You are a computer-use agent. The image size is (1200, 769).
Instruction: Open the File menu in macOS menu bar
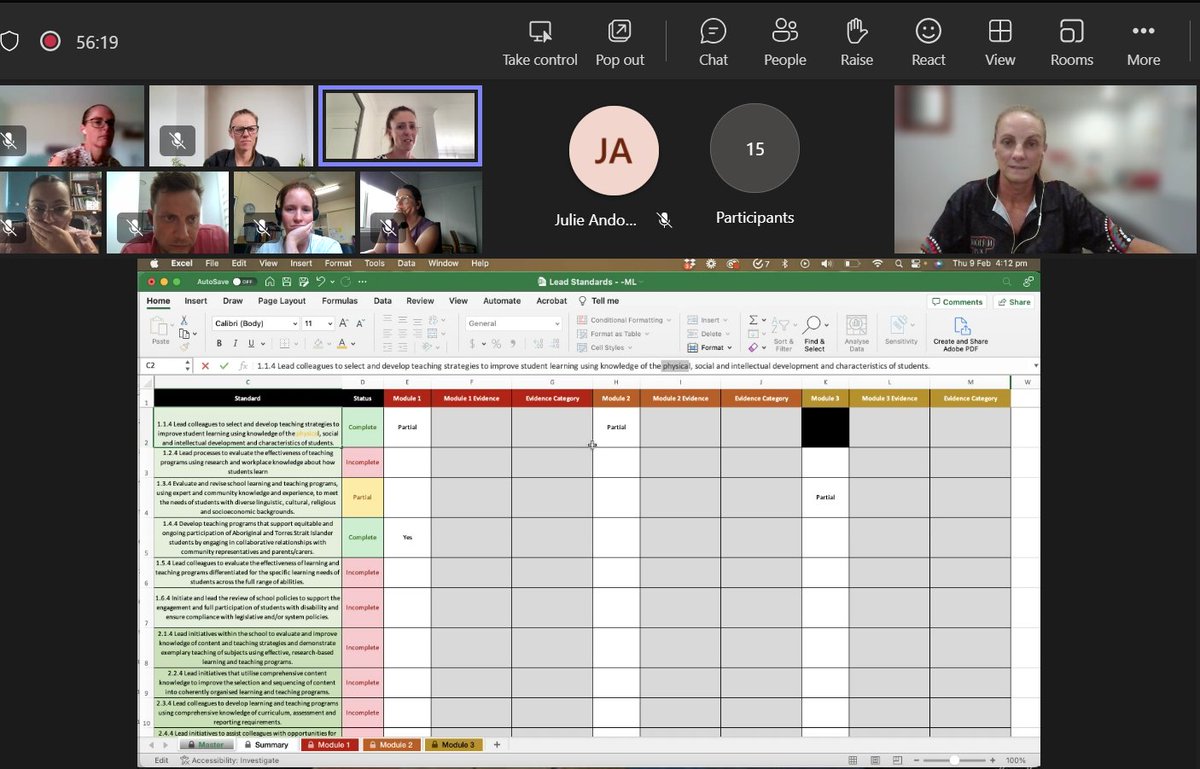tap(212, 263)
